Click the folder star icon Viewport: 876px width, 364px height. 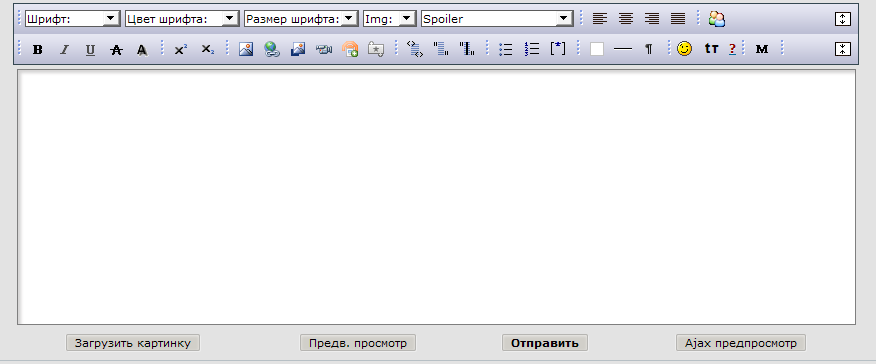tap(376, 49)
